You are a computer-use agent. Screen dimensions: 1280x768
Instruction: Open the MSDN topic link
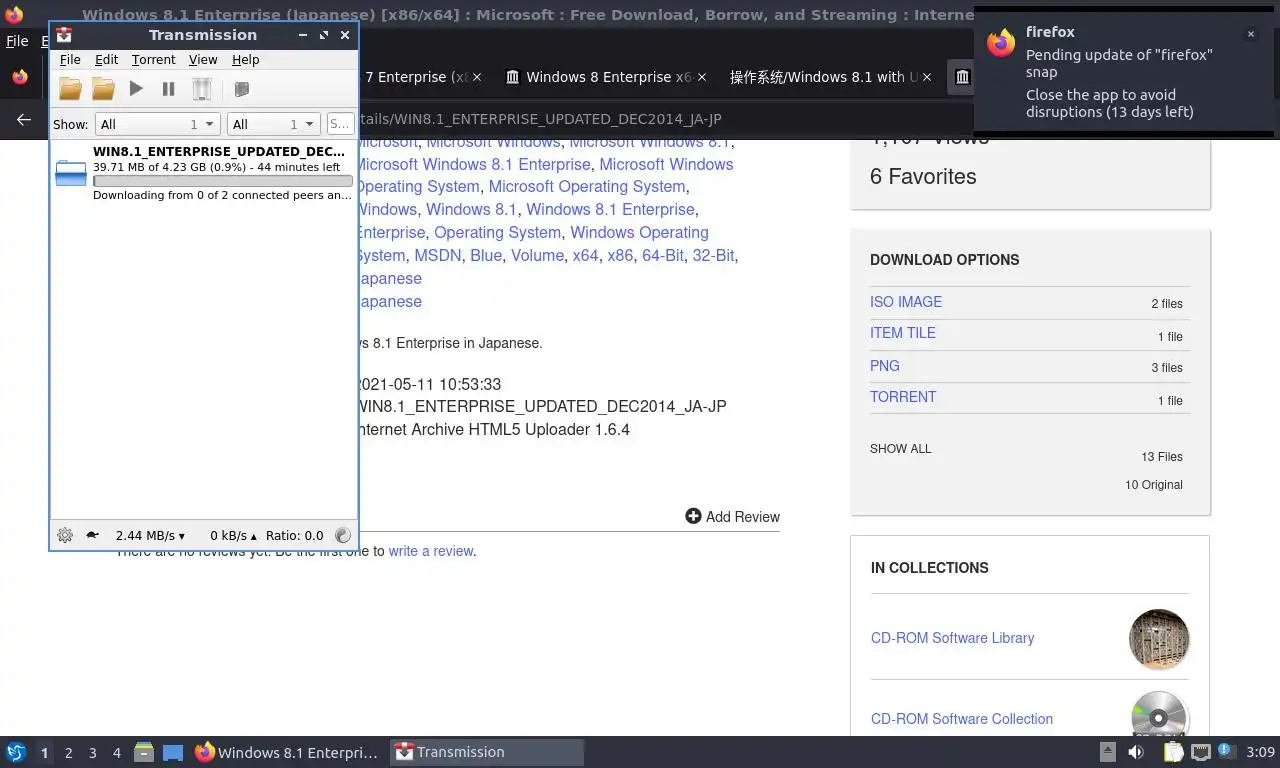(438, 255)
